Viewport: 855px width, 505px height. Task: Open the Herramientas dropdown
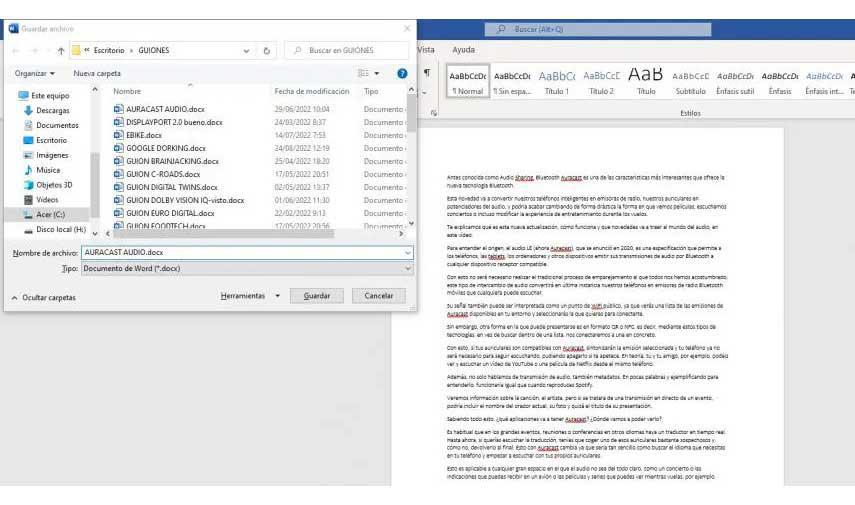tap(250, 296)
